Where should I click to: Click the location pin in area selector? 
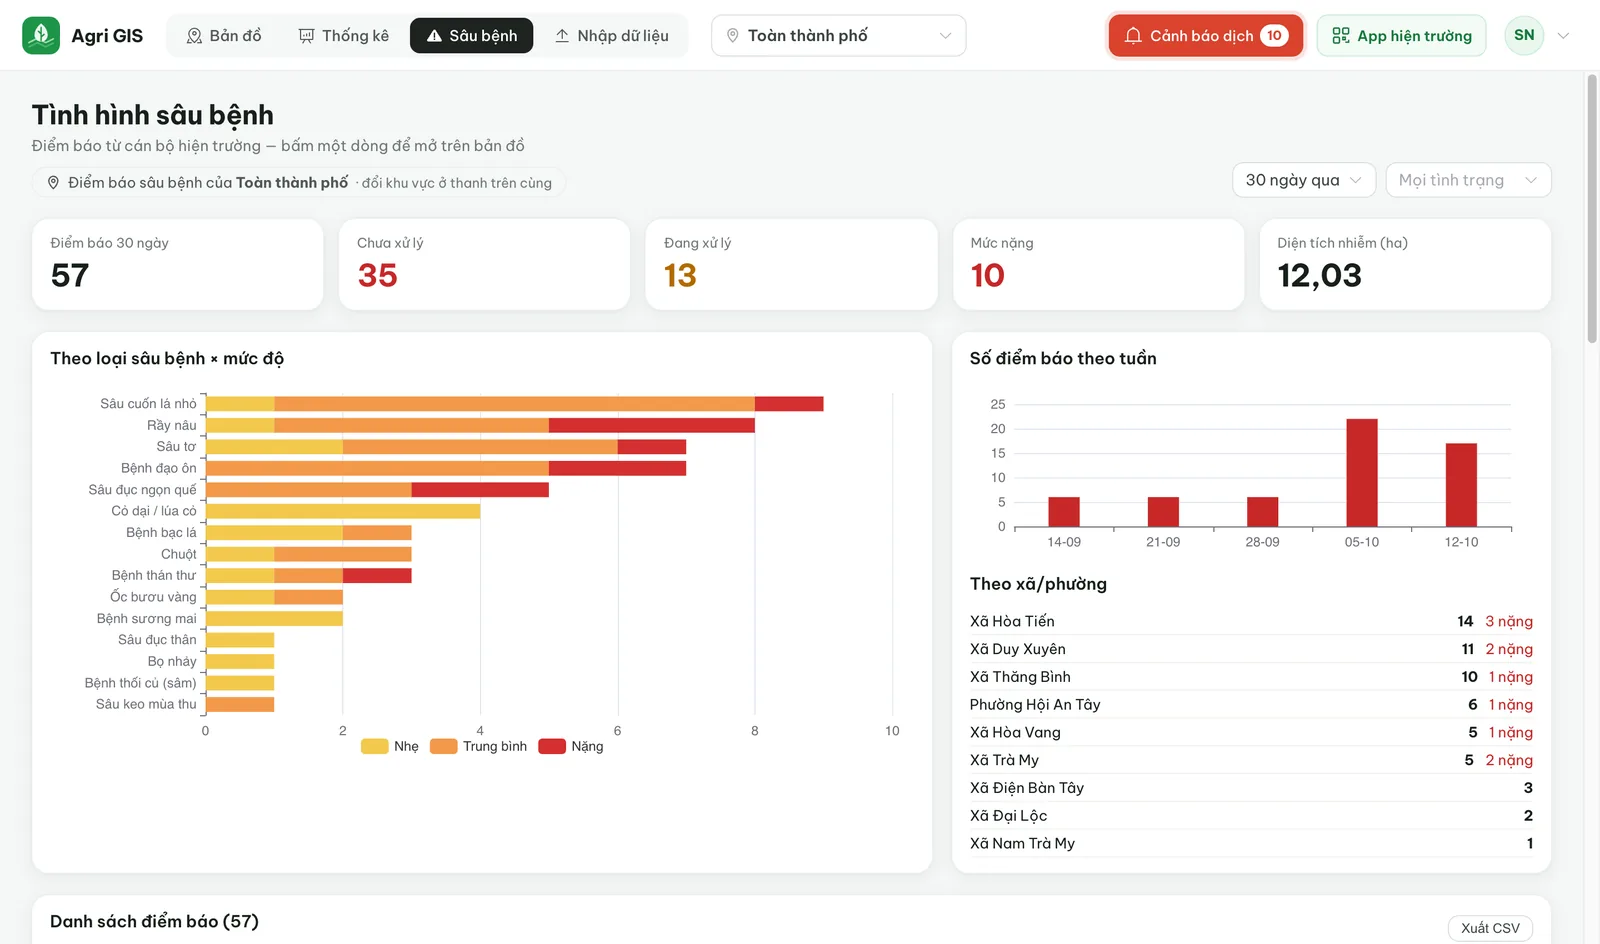point(733,36)
